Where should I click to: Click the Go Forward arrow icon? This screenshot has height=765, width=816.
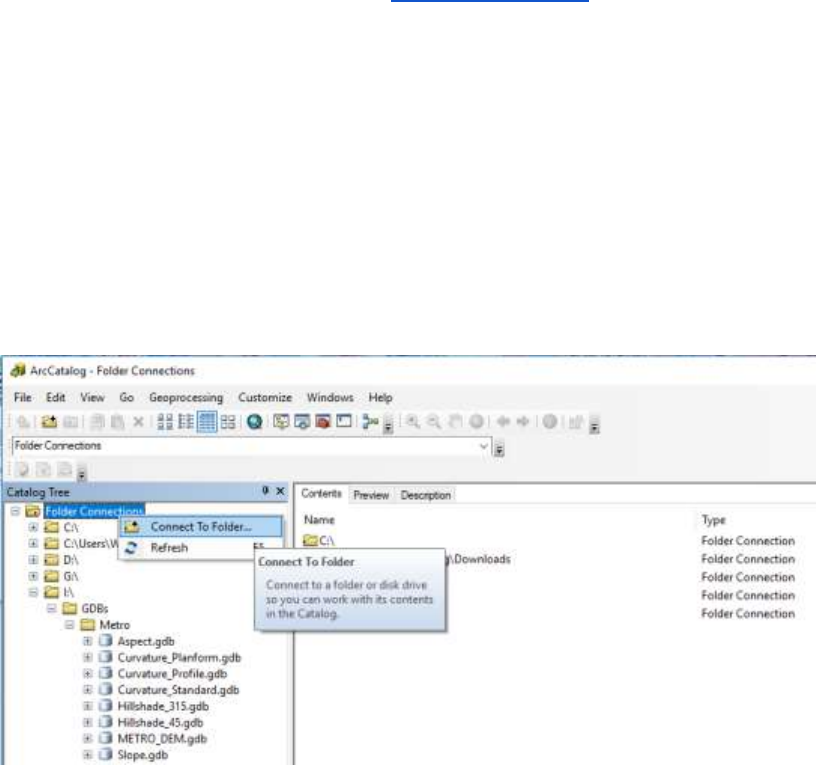[x=522, y=422]
